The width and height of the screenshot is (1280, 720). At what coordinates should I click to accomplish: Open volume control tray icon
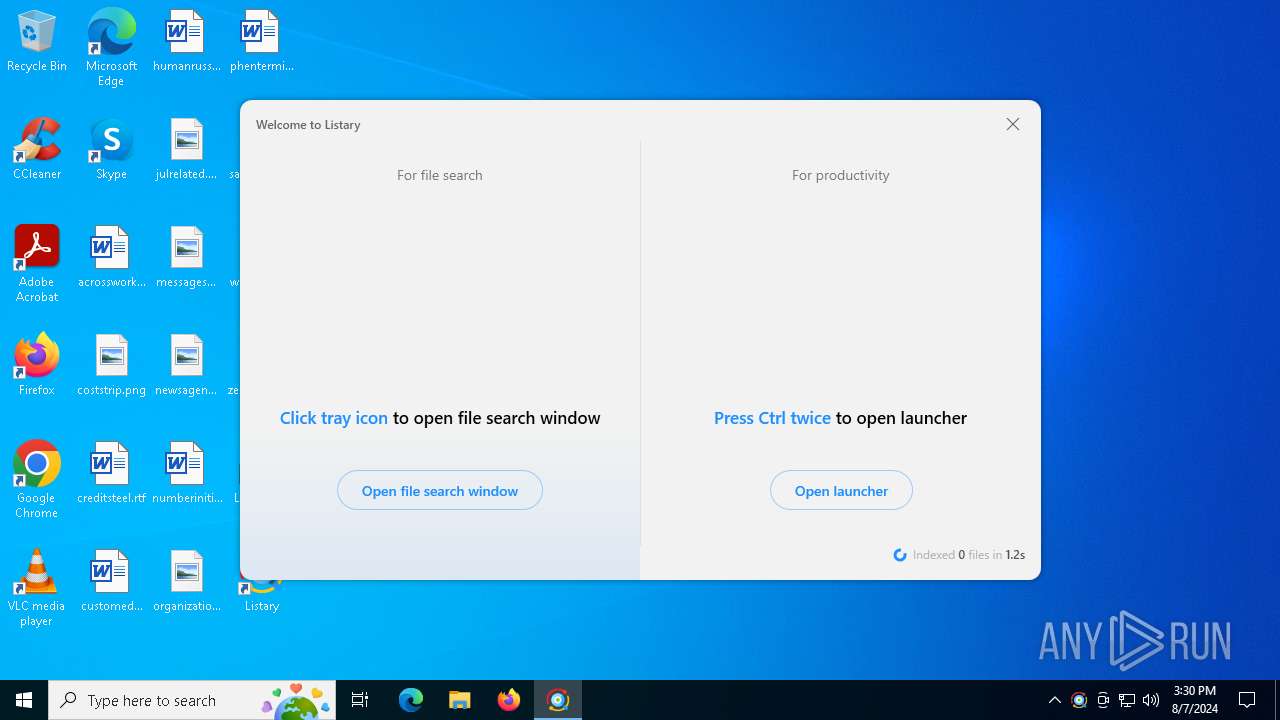1151,700
